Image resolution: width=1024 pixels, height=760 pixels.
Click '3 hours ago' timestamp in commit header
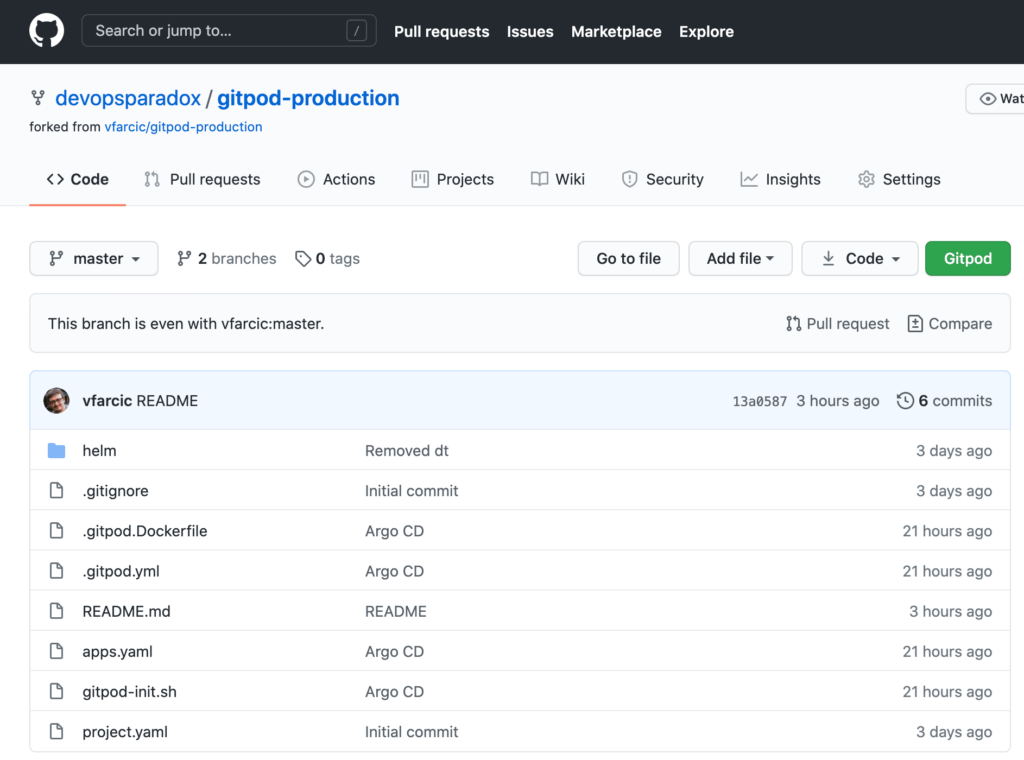point(838,401)
